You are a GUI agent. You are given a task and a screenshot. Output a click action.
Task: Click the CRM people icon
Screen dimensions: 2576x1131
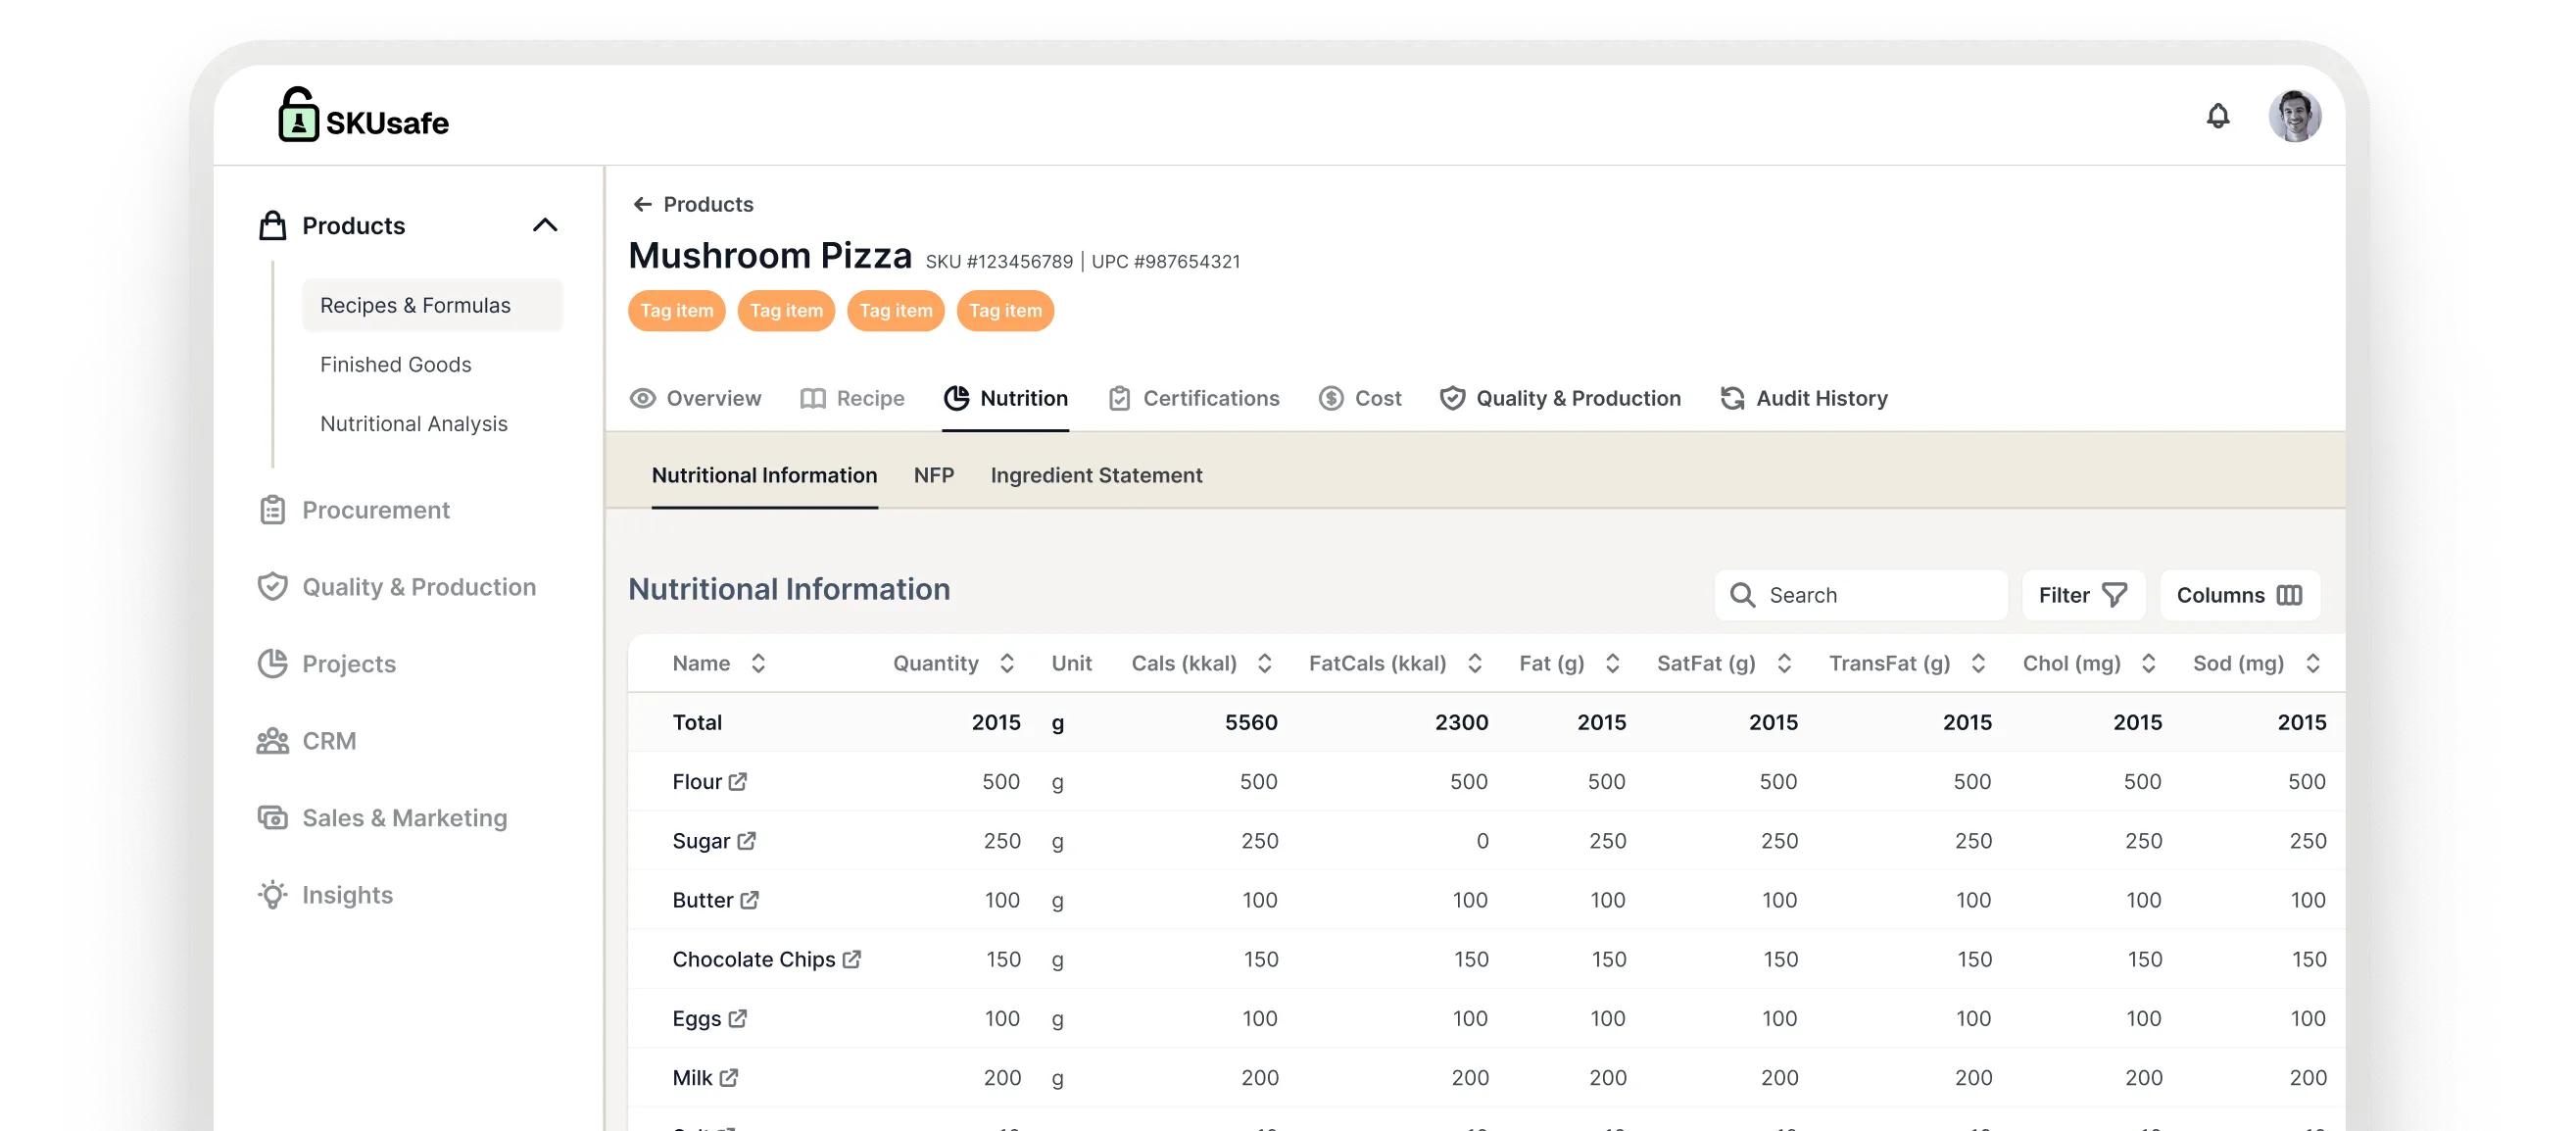click(x=272, y=741)
